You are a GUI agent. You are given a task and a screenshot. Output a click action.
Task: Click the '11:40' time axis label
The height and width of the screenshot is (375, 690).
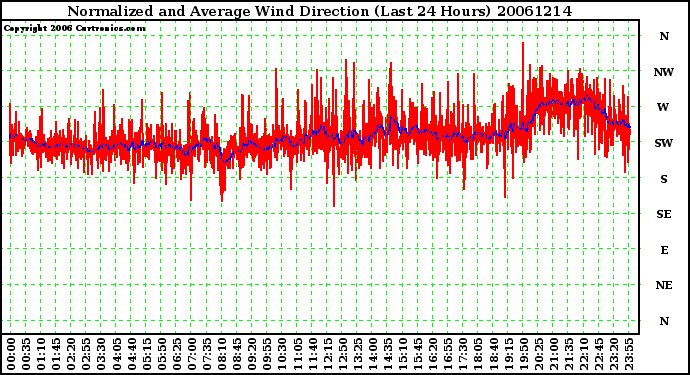(x=312, y=354)
